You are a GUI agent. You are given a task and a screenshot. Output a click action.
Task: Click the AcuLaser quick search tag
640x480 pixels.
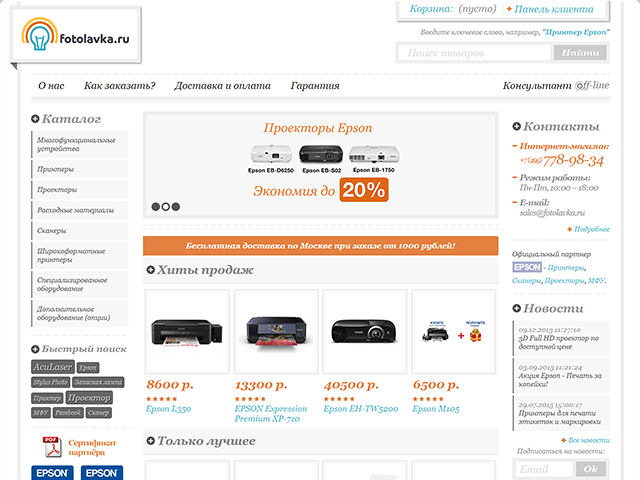tap(53, 367)
